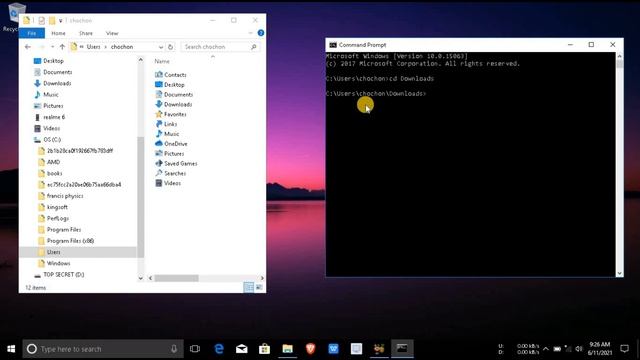Open the recent locations dropdown arrow

52,47
